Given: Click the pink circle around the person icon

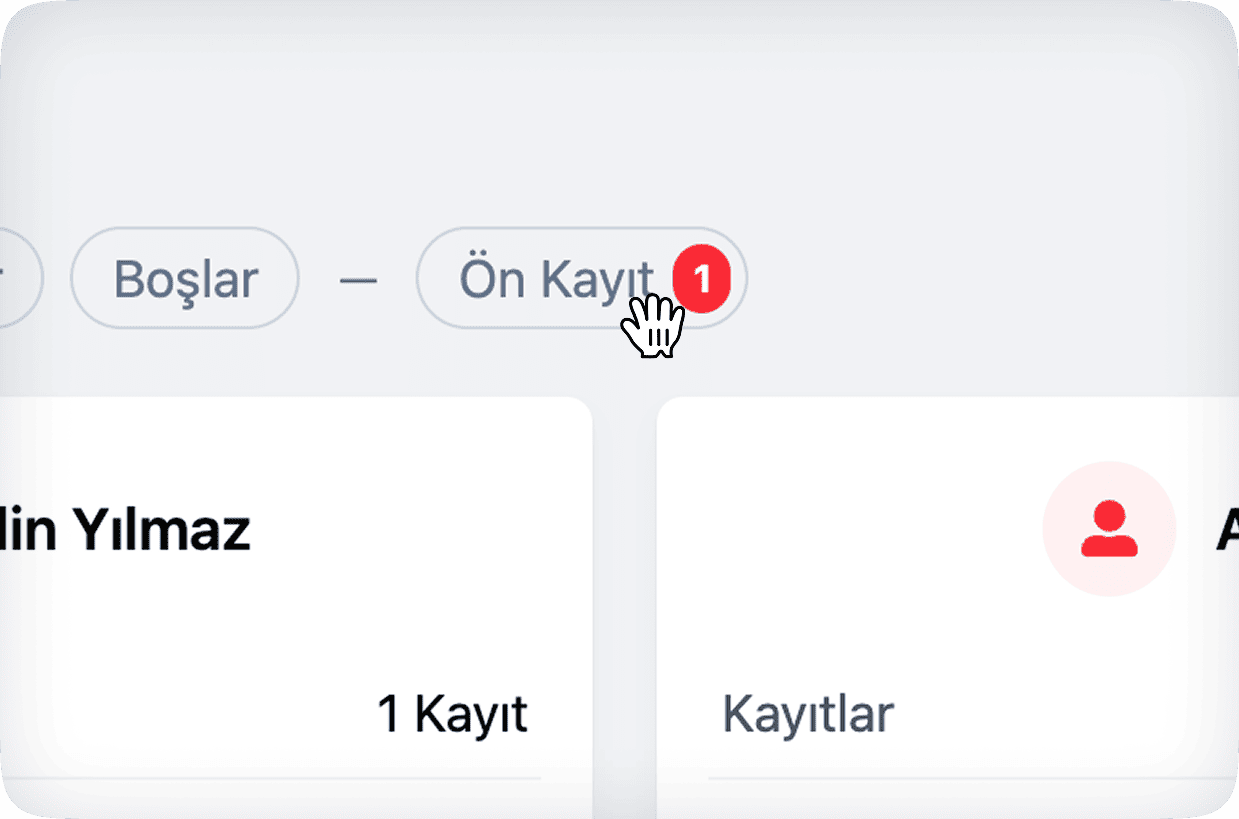Looking at the screenshot, I should [1109, 529].
